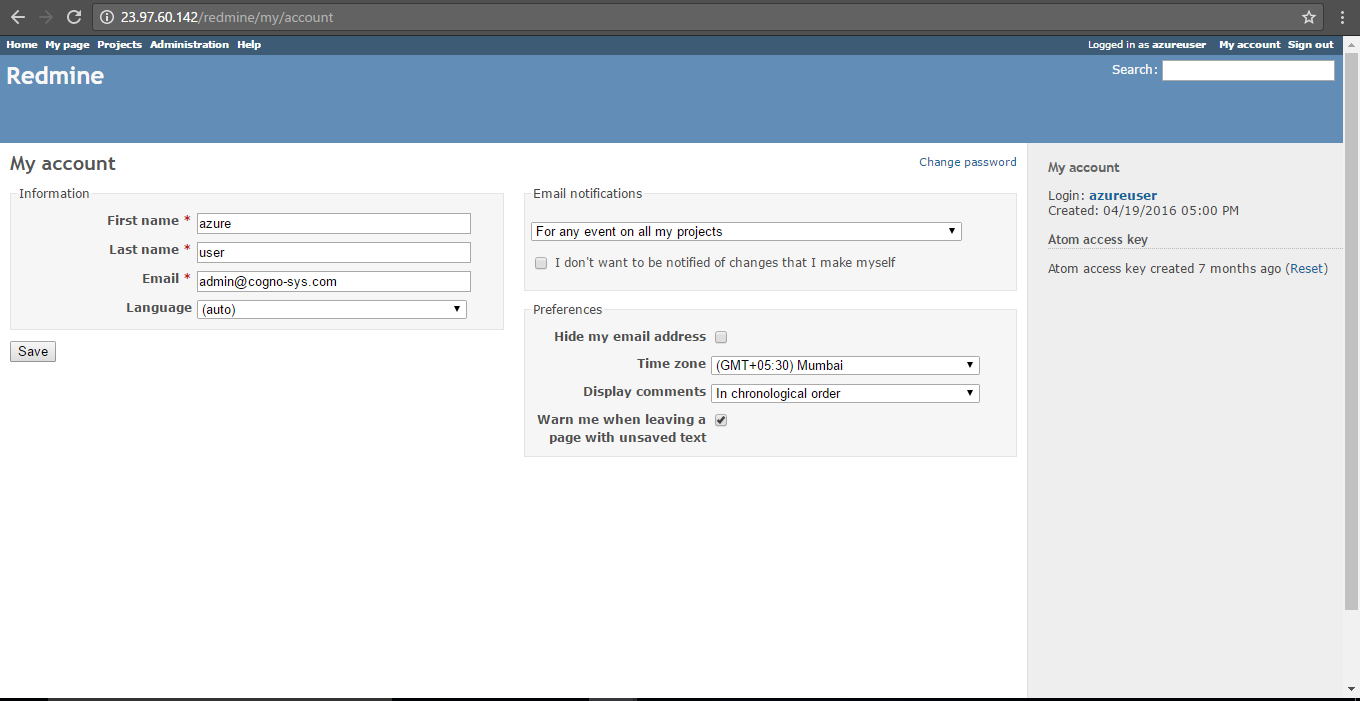Image resolution: width=1360 pixels, height=701 pixels.
Task: Click the browser forward arrow icon
Action: click(45, 17)
